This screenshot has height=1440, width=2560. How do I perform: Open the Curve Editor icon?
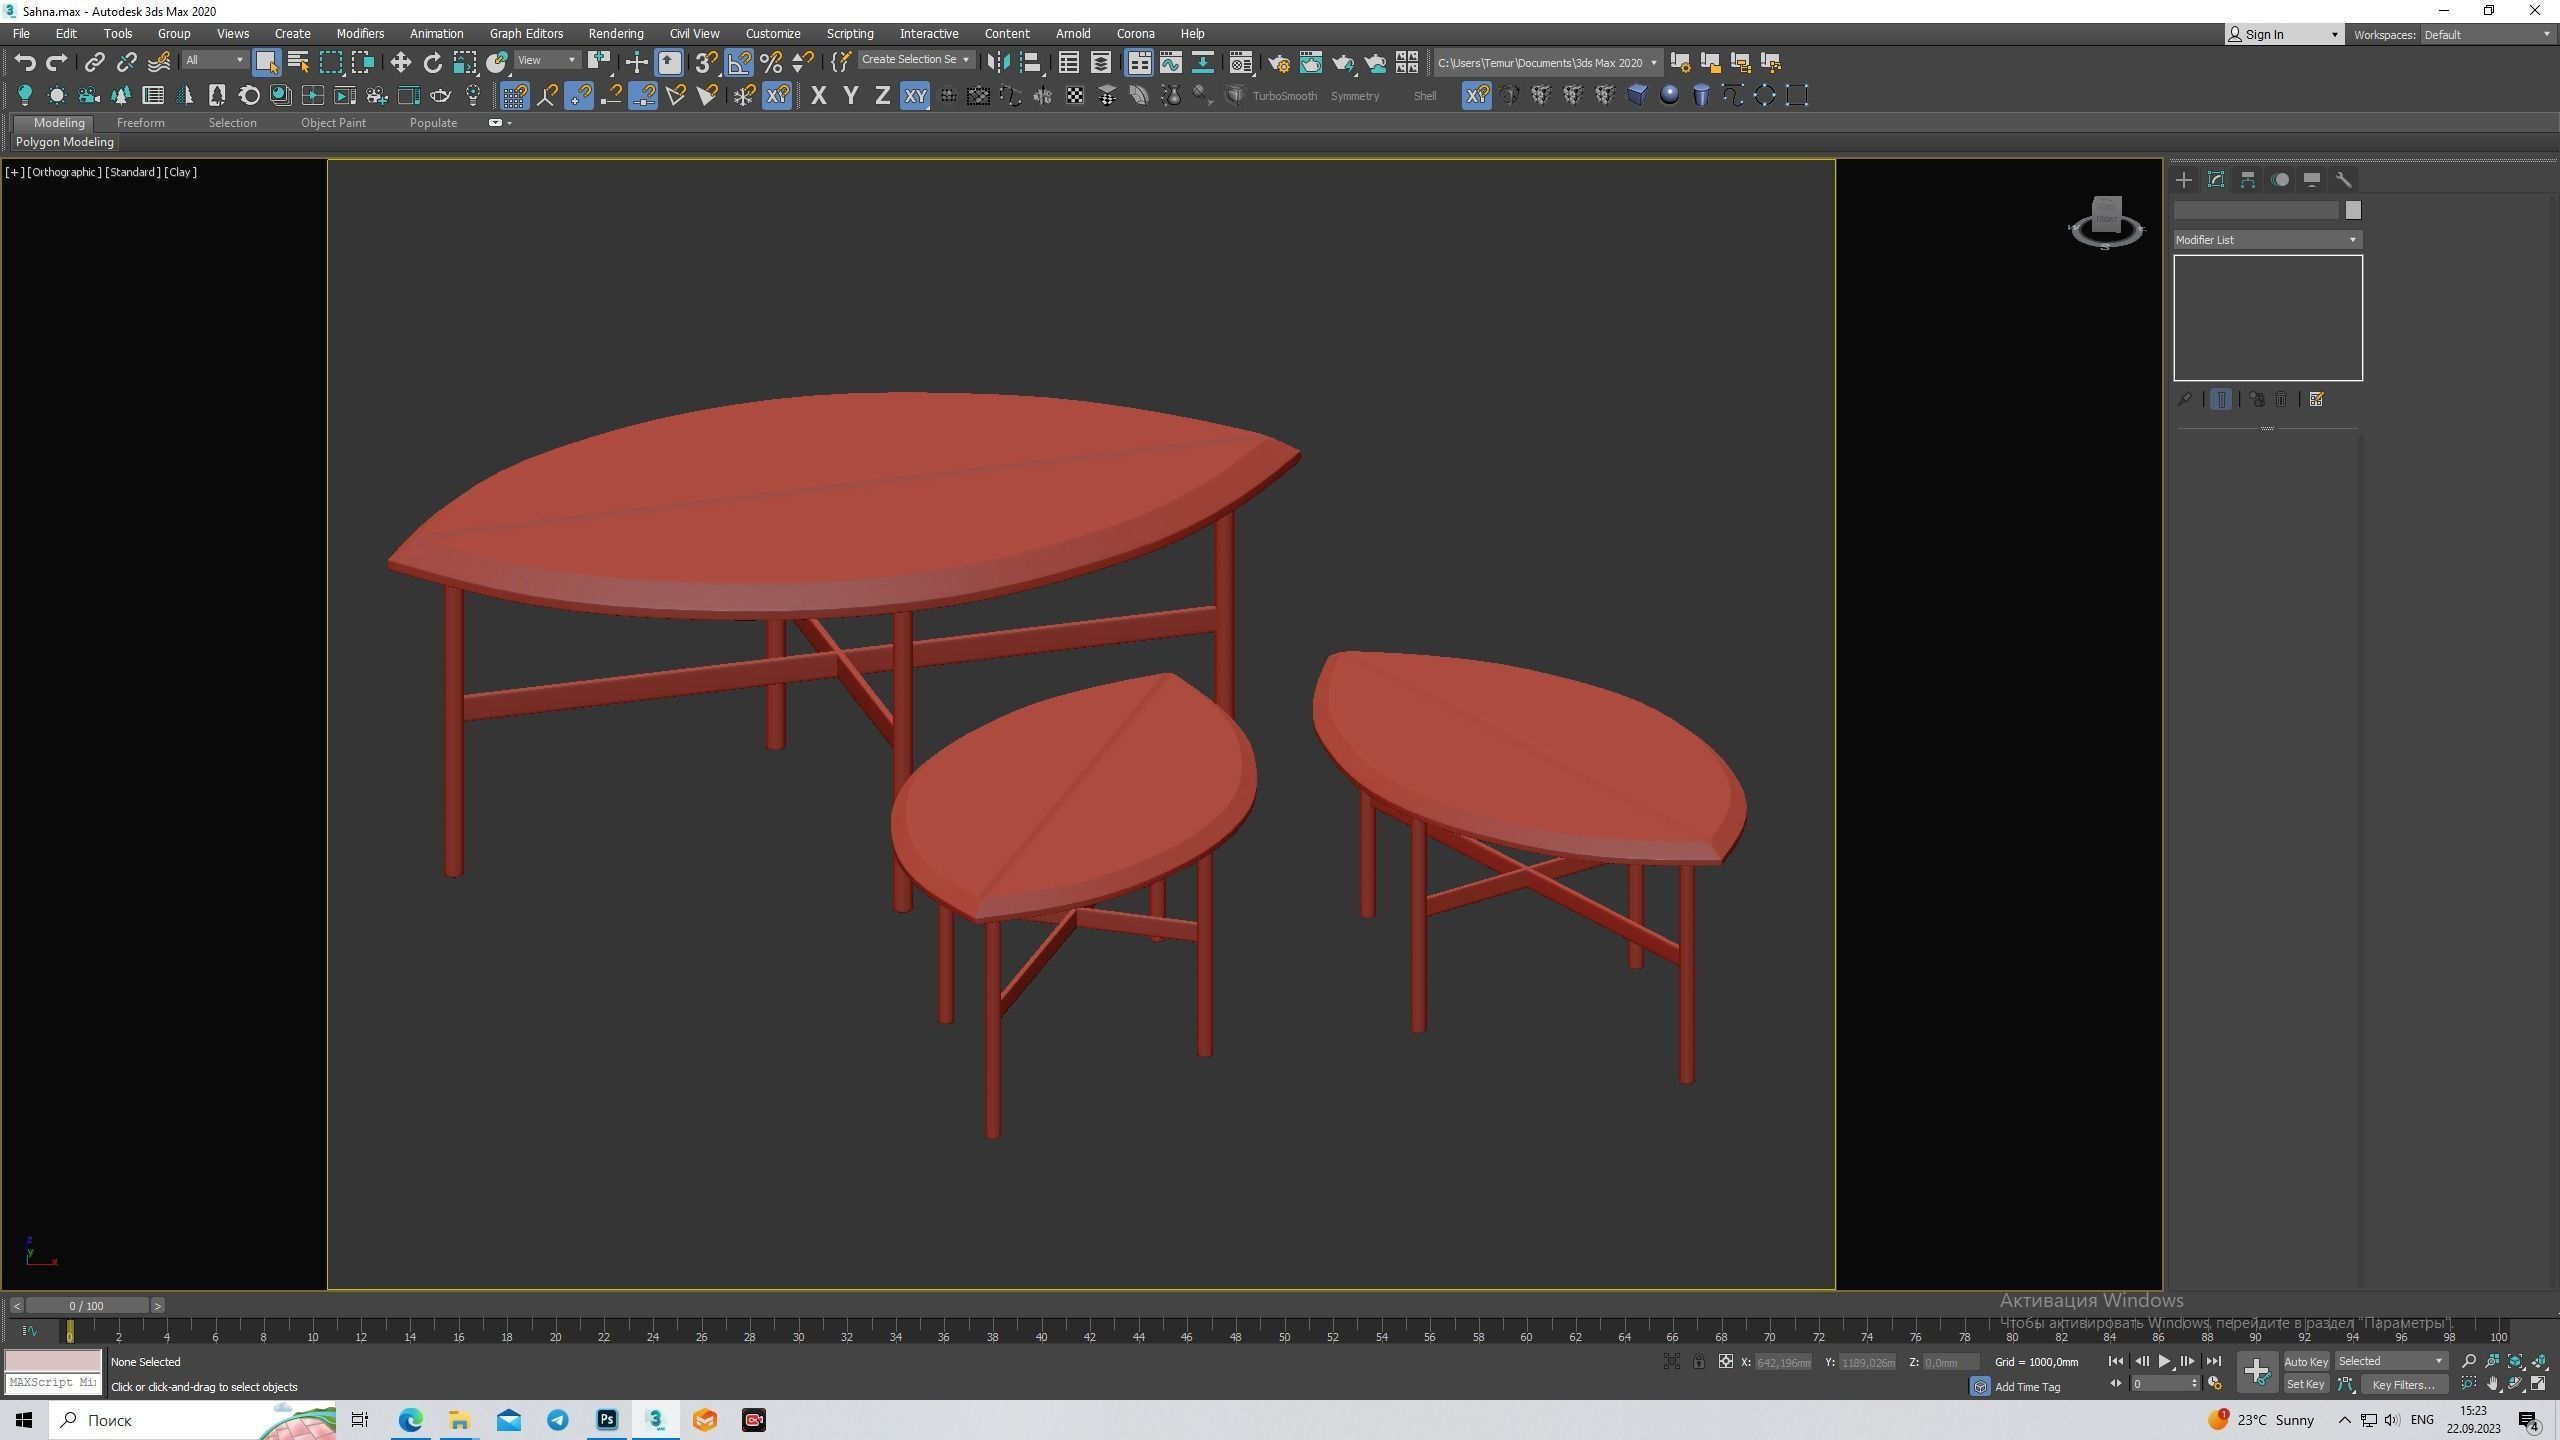point(1170,62)
